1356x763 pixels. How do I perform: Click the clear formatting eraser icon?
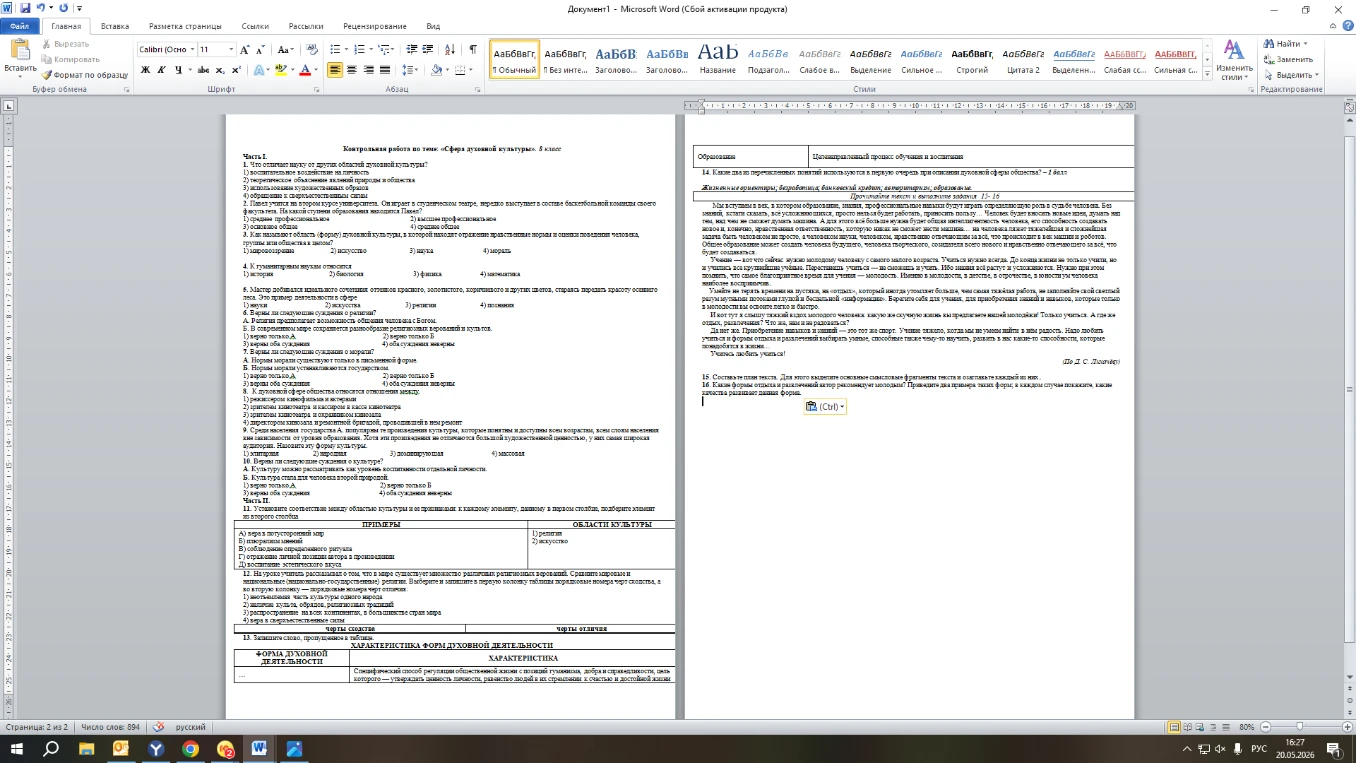[311, 49]
